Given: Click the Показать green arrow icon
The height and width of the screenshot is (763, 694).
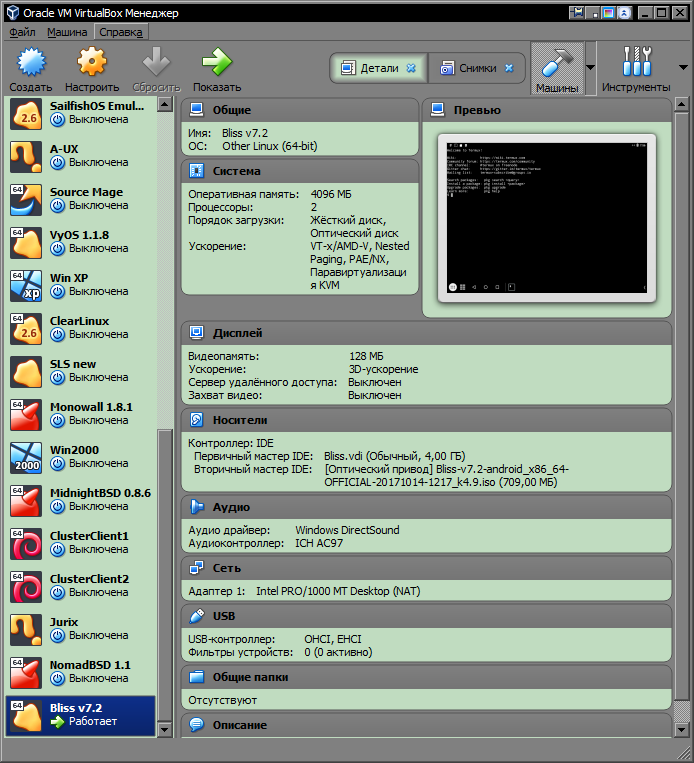Looking at the screenshot, I should coord(217,62).
